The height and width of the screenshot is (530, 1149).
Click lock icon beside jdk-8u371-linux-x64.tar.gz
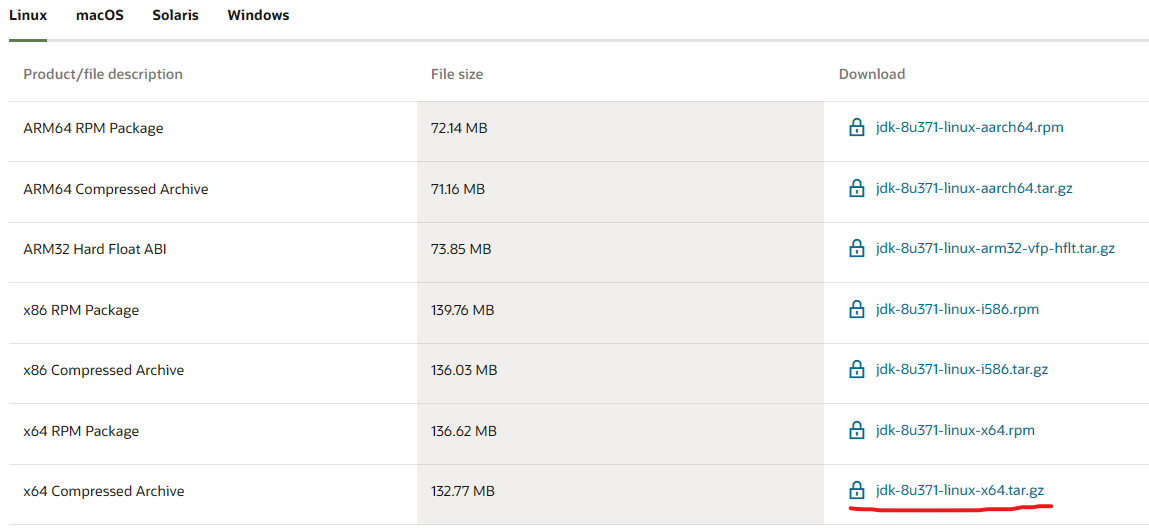(855, 490)
